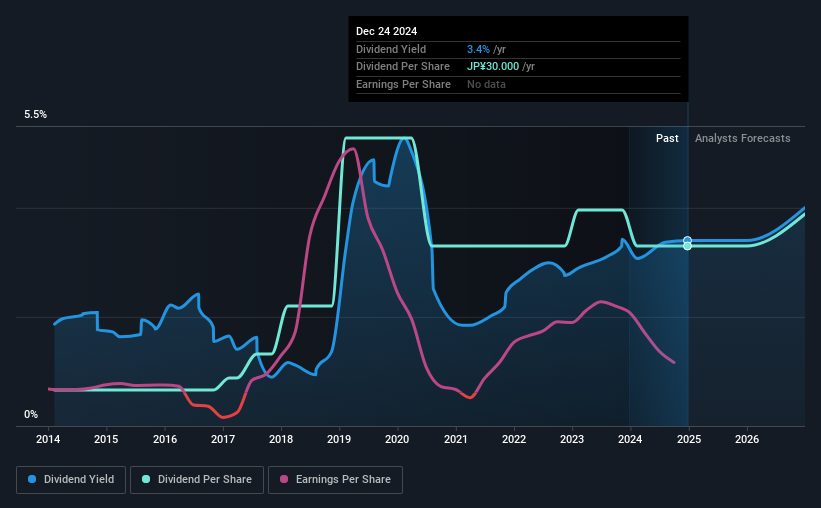Toggle the Dividend Per Share legend series
The image size is (821, 508).
tap(197, 480)
